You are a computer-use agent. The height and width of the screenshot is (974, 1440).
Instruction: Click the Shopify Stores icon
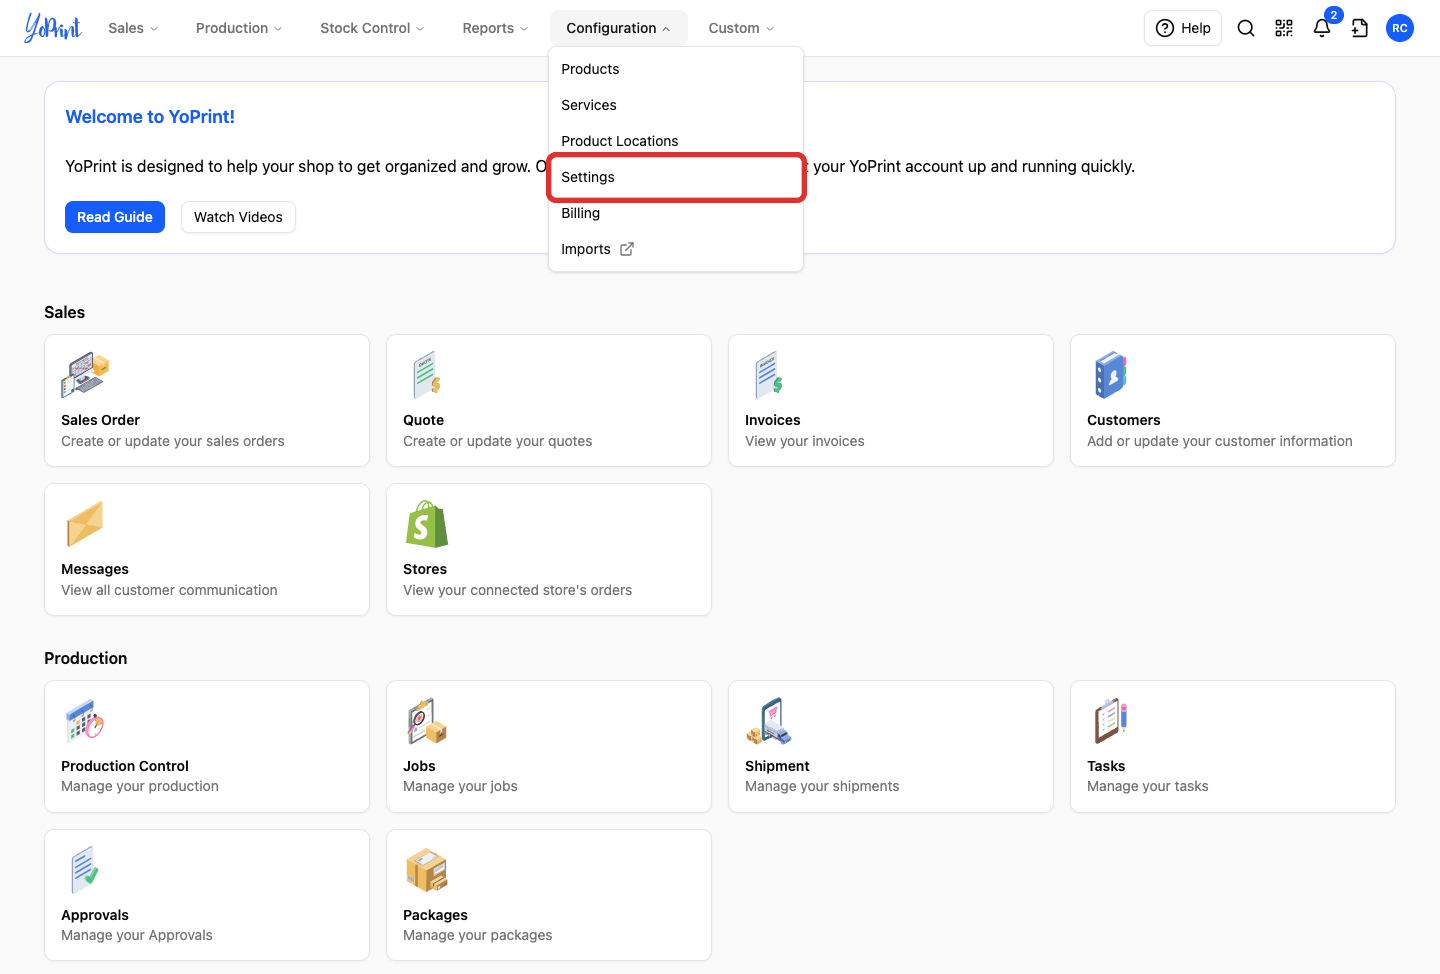point(427,524)
